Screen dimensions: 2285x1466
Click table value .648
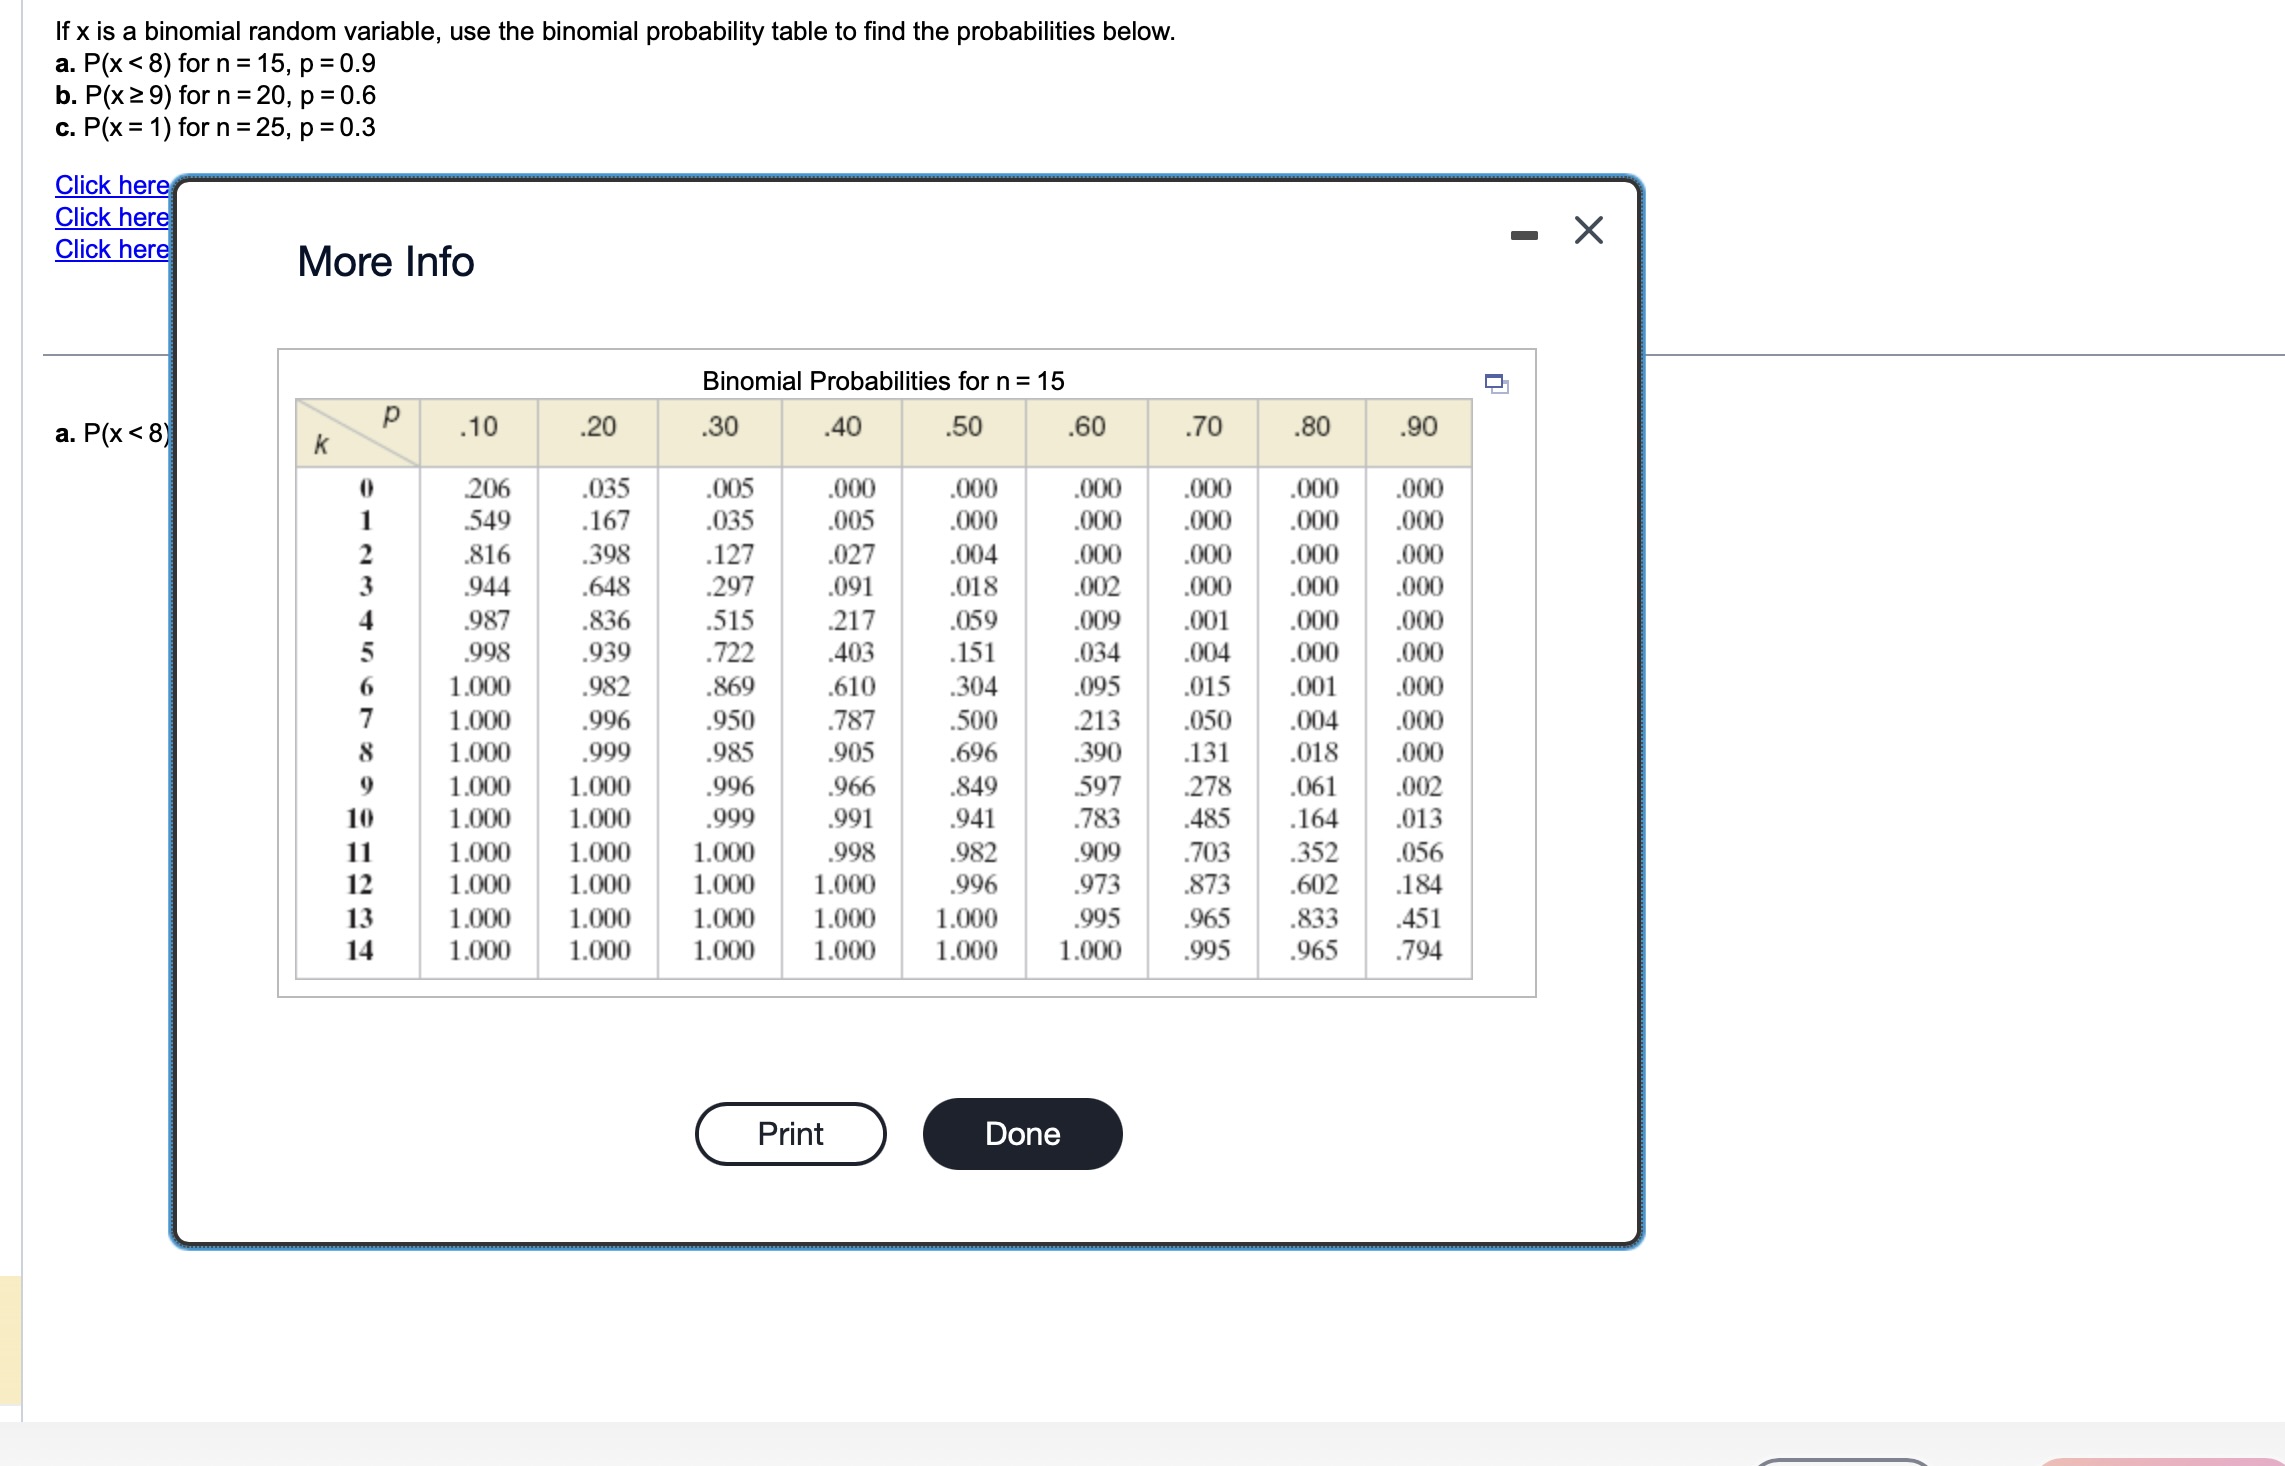tap(606, 586)
